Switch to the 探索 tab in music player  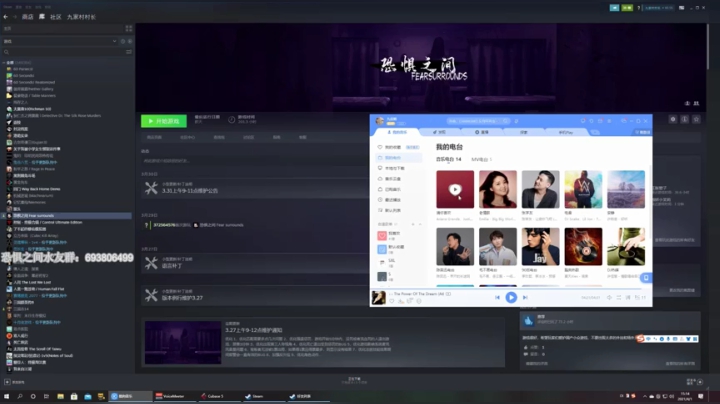click(523, 132)
